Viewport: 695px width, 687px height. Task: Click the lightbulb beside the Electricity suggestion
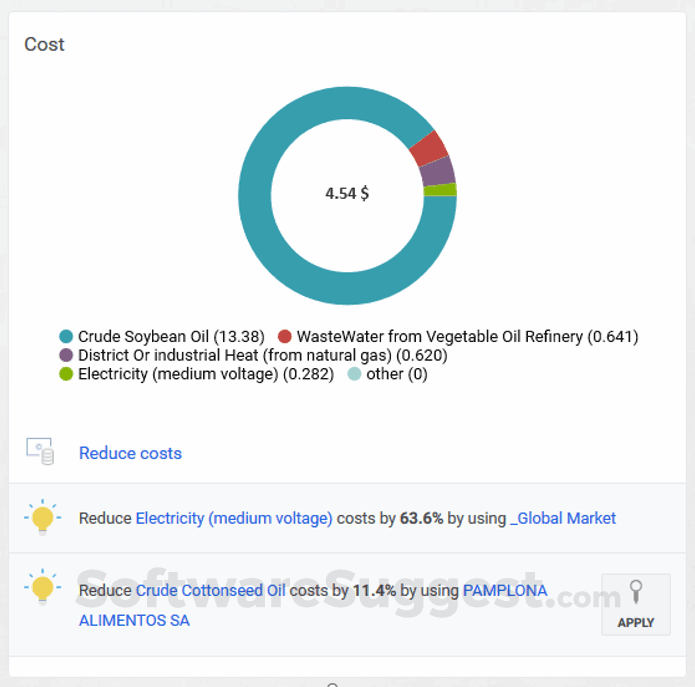(x=42, y=518)
